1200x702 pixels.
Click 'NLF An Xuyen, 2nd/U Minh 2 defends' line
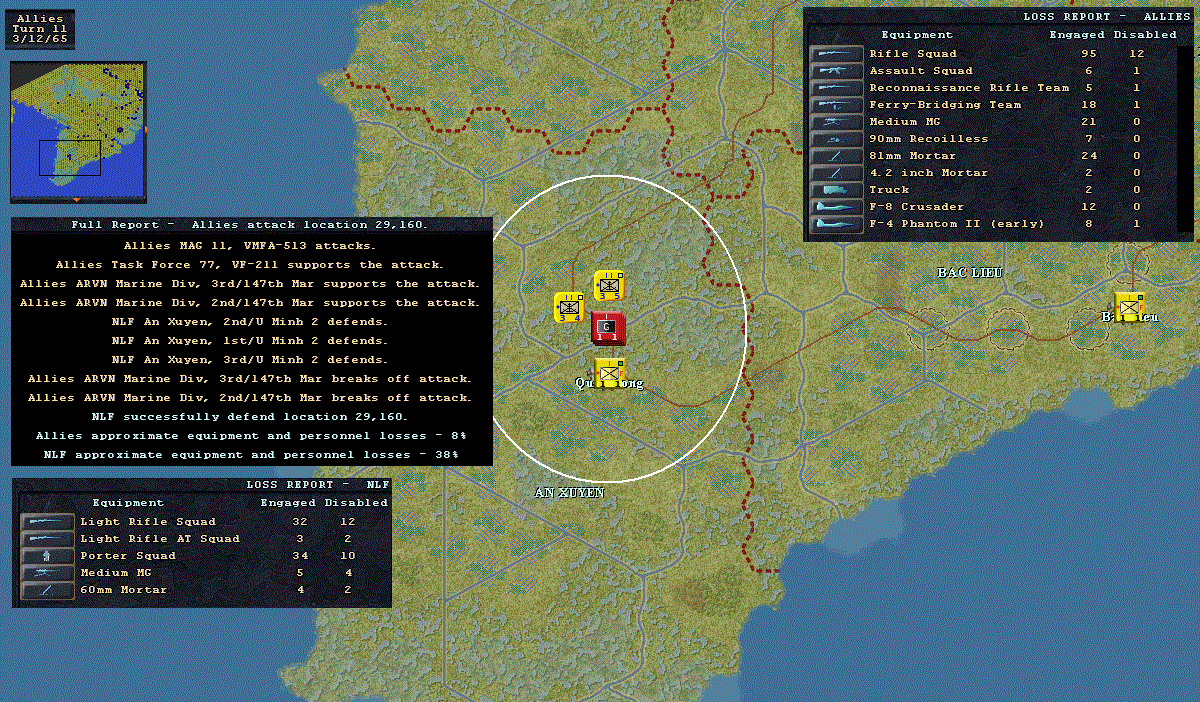pyautogui.click(x=250, y=322)
